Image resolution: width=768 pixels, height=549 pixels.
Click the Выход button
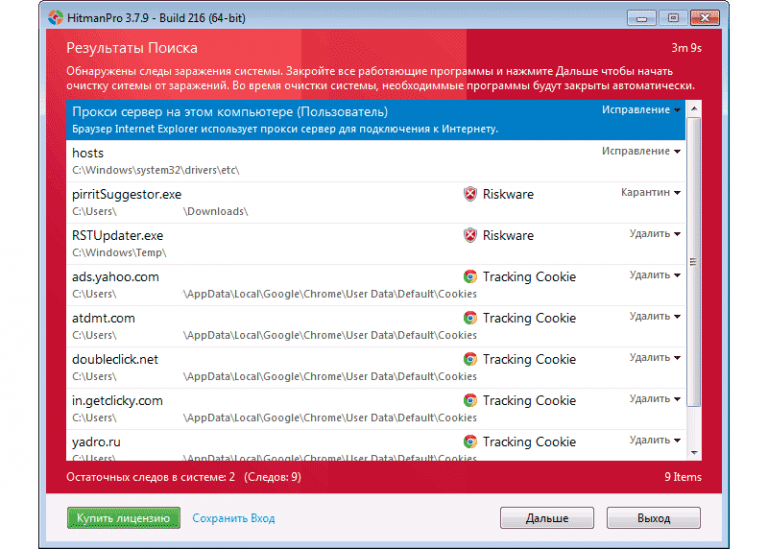(x=653, y=518)
